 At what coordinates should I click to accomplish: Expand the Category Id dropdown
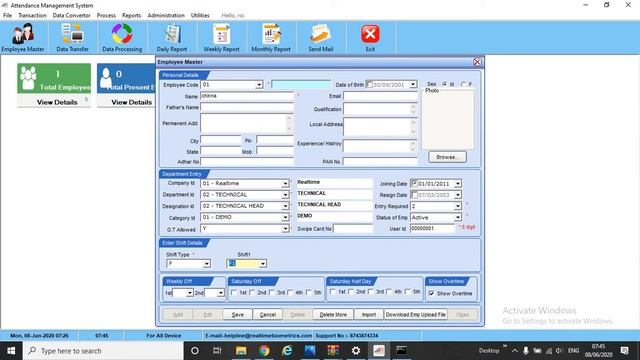tap(285, 218)
